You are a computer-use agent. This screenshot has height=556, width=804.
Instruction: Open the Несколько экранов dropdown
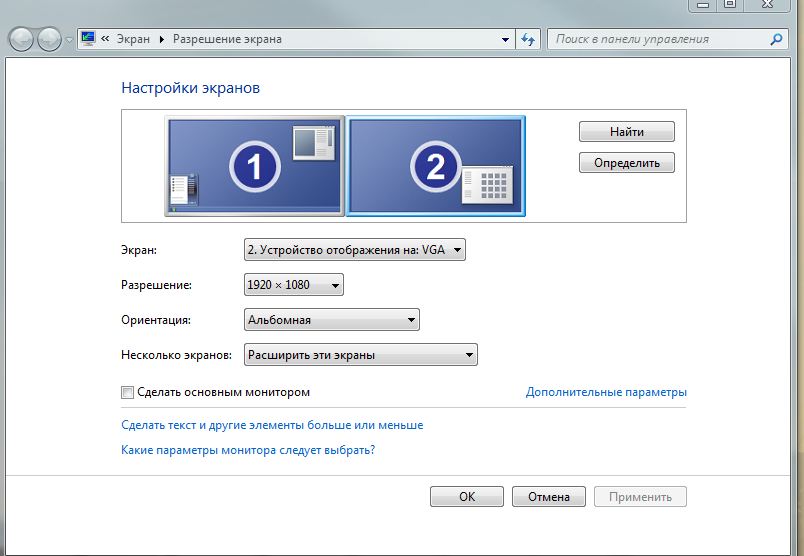click(x=360, y=355)
